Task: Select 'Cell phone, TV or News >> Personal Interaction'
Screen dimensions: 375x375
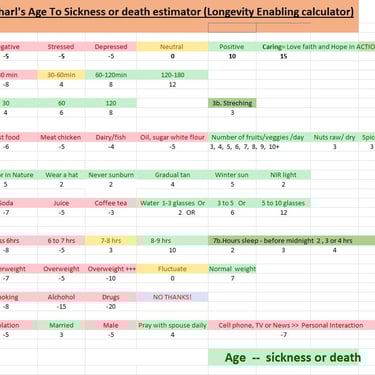Action: click(x=292, y=325)
